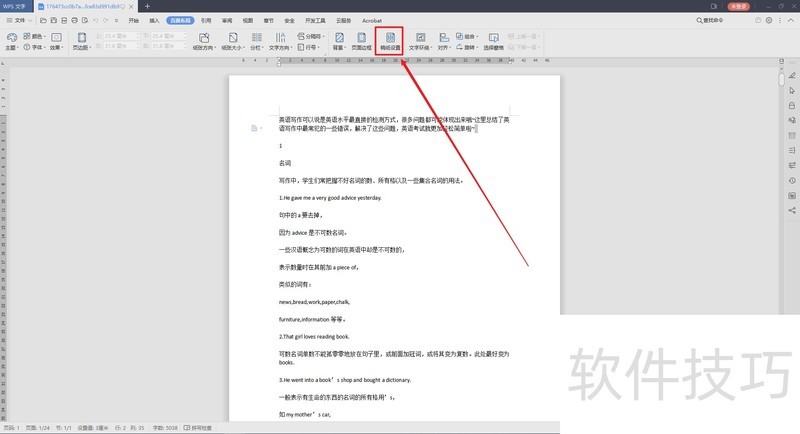
Task: Click the line 'furniture,information' in document
Action: point(312,319)
